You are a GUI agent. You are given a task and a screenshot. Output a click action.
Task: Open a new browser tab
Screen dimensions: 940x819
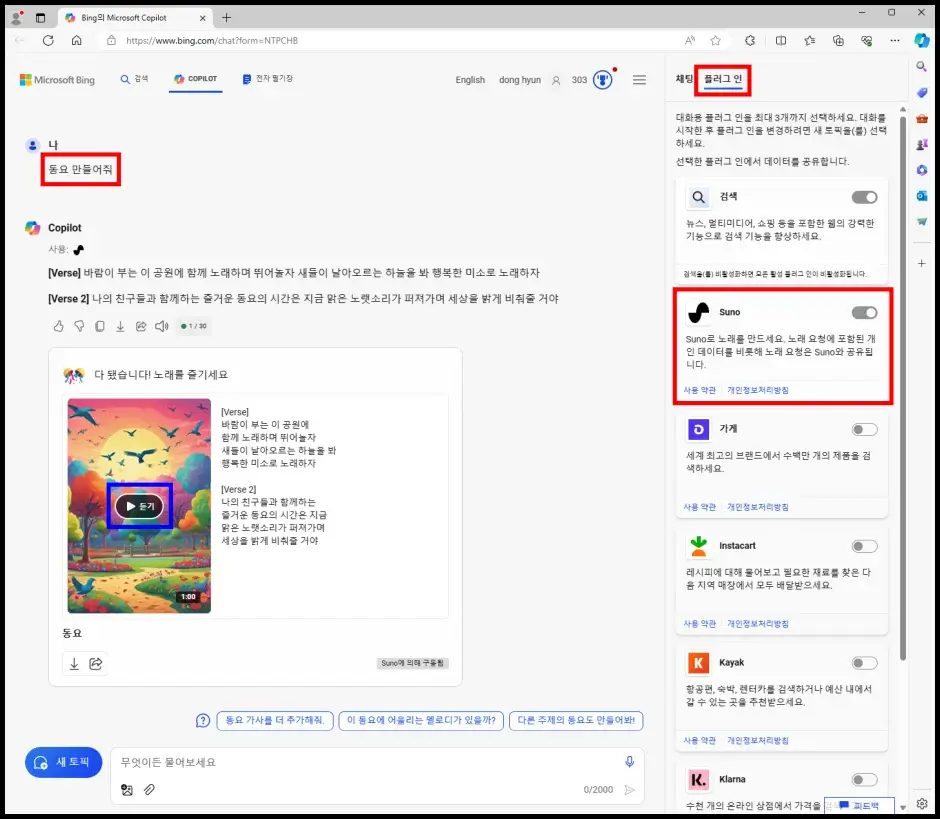(226, 18)
